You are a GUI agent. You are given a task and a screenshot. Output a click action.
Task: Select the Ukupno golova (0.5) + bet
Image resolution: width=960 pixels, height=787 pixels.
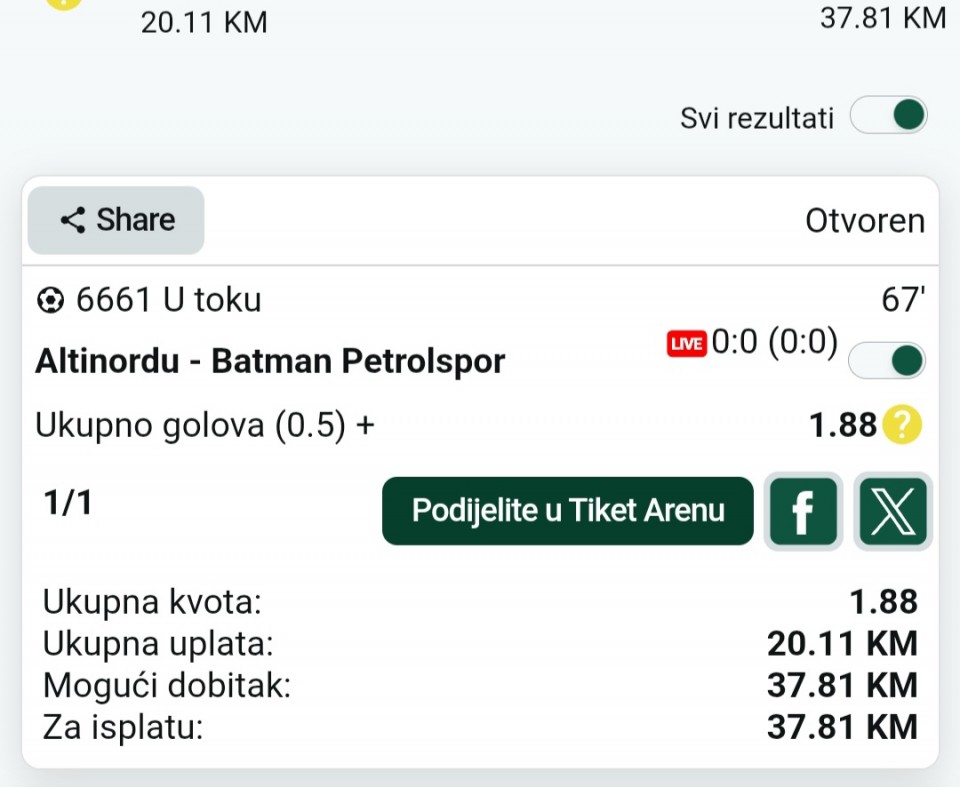(204, 425)
